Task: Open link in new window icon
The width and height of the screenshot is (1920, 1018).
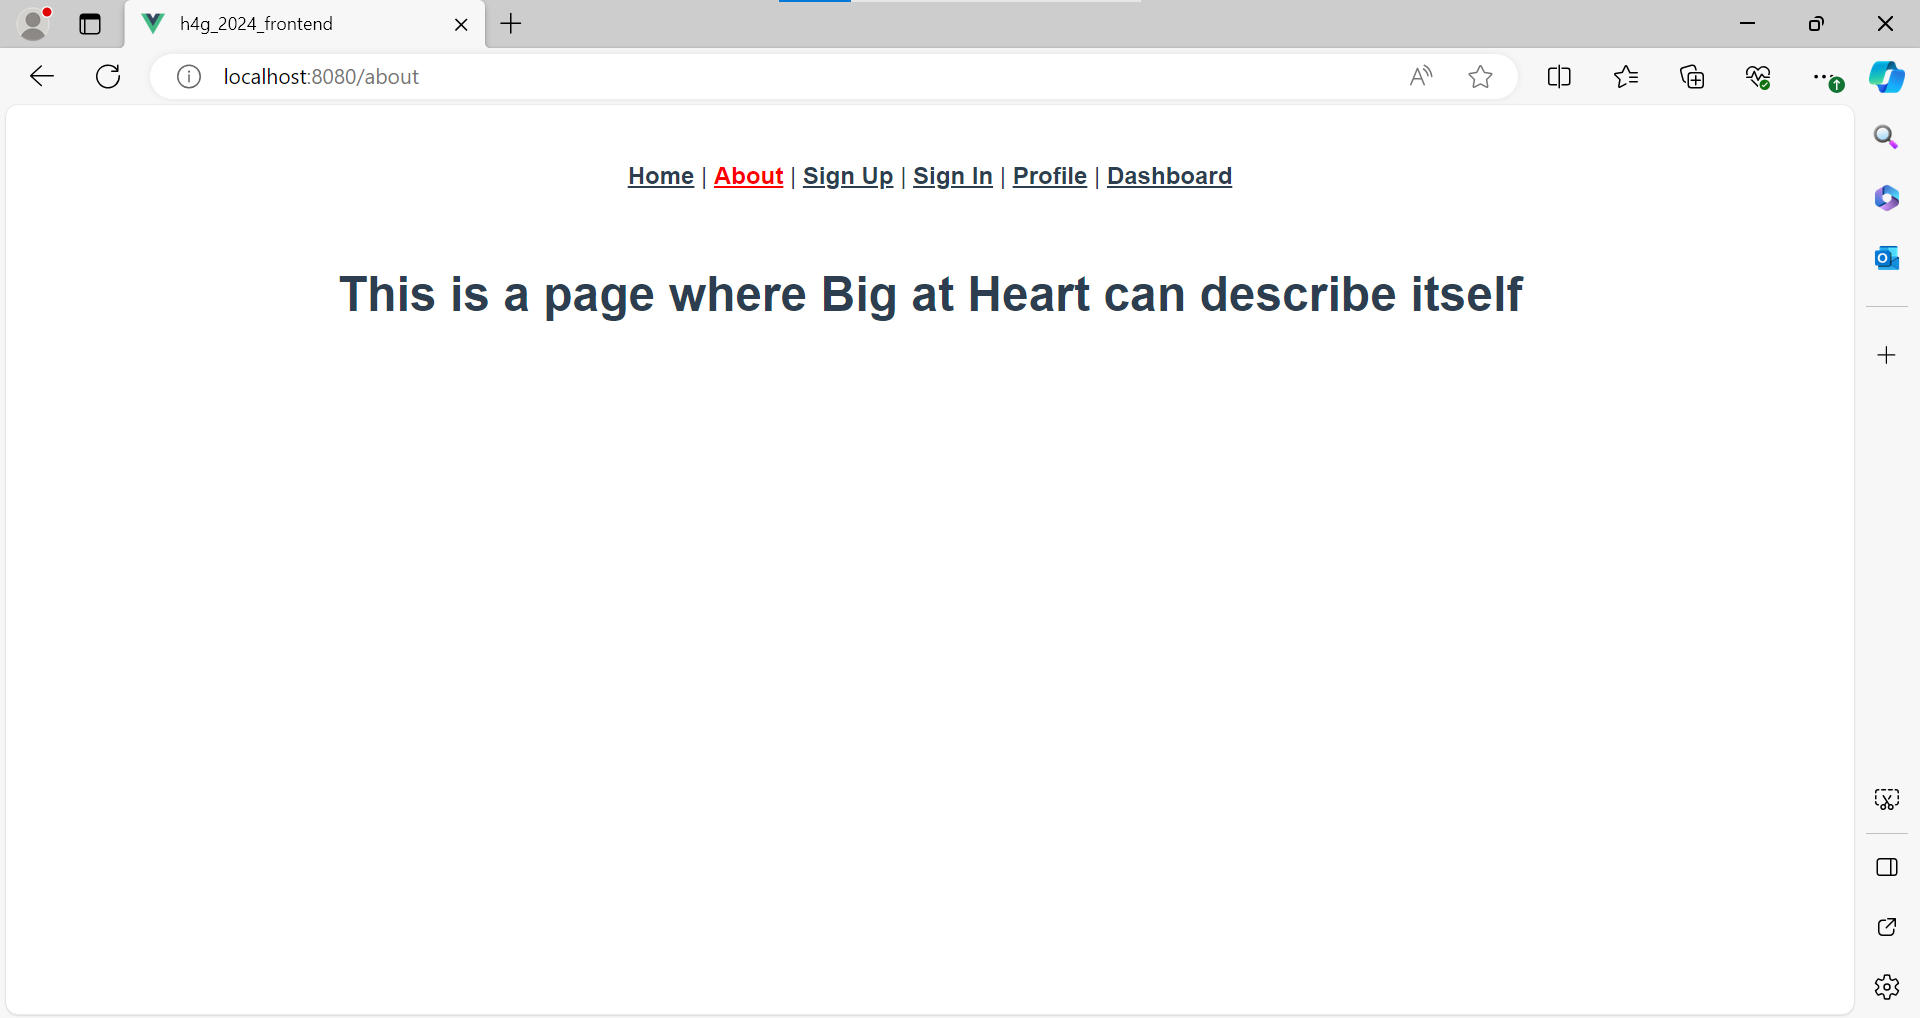Action: [x=1886, y=927]
